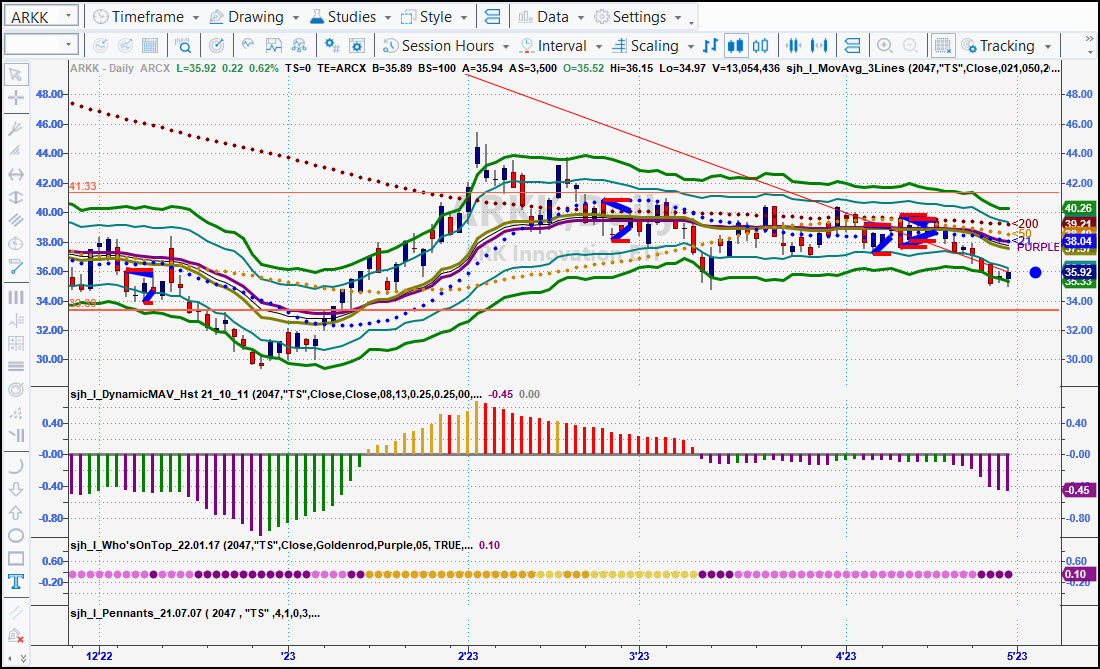Expand the Drawing dropdown arrow
Viewport: 1100px width, 669px height.
click(x=295, y=17)
